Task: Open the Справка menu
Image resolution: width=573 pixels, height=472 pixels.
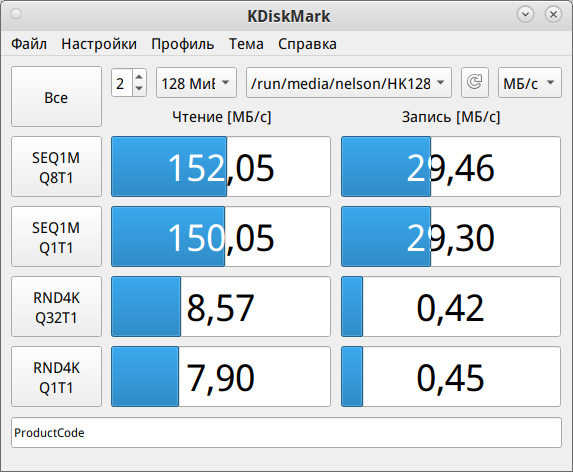Action: point(307,44)
